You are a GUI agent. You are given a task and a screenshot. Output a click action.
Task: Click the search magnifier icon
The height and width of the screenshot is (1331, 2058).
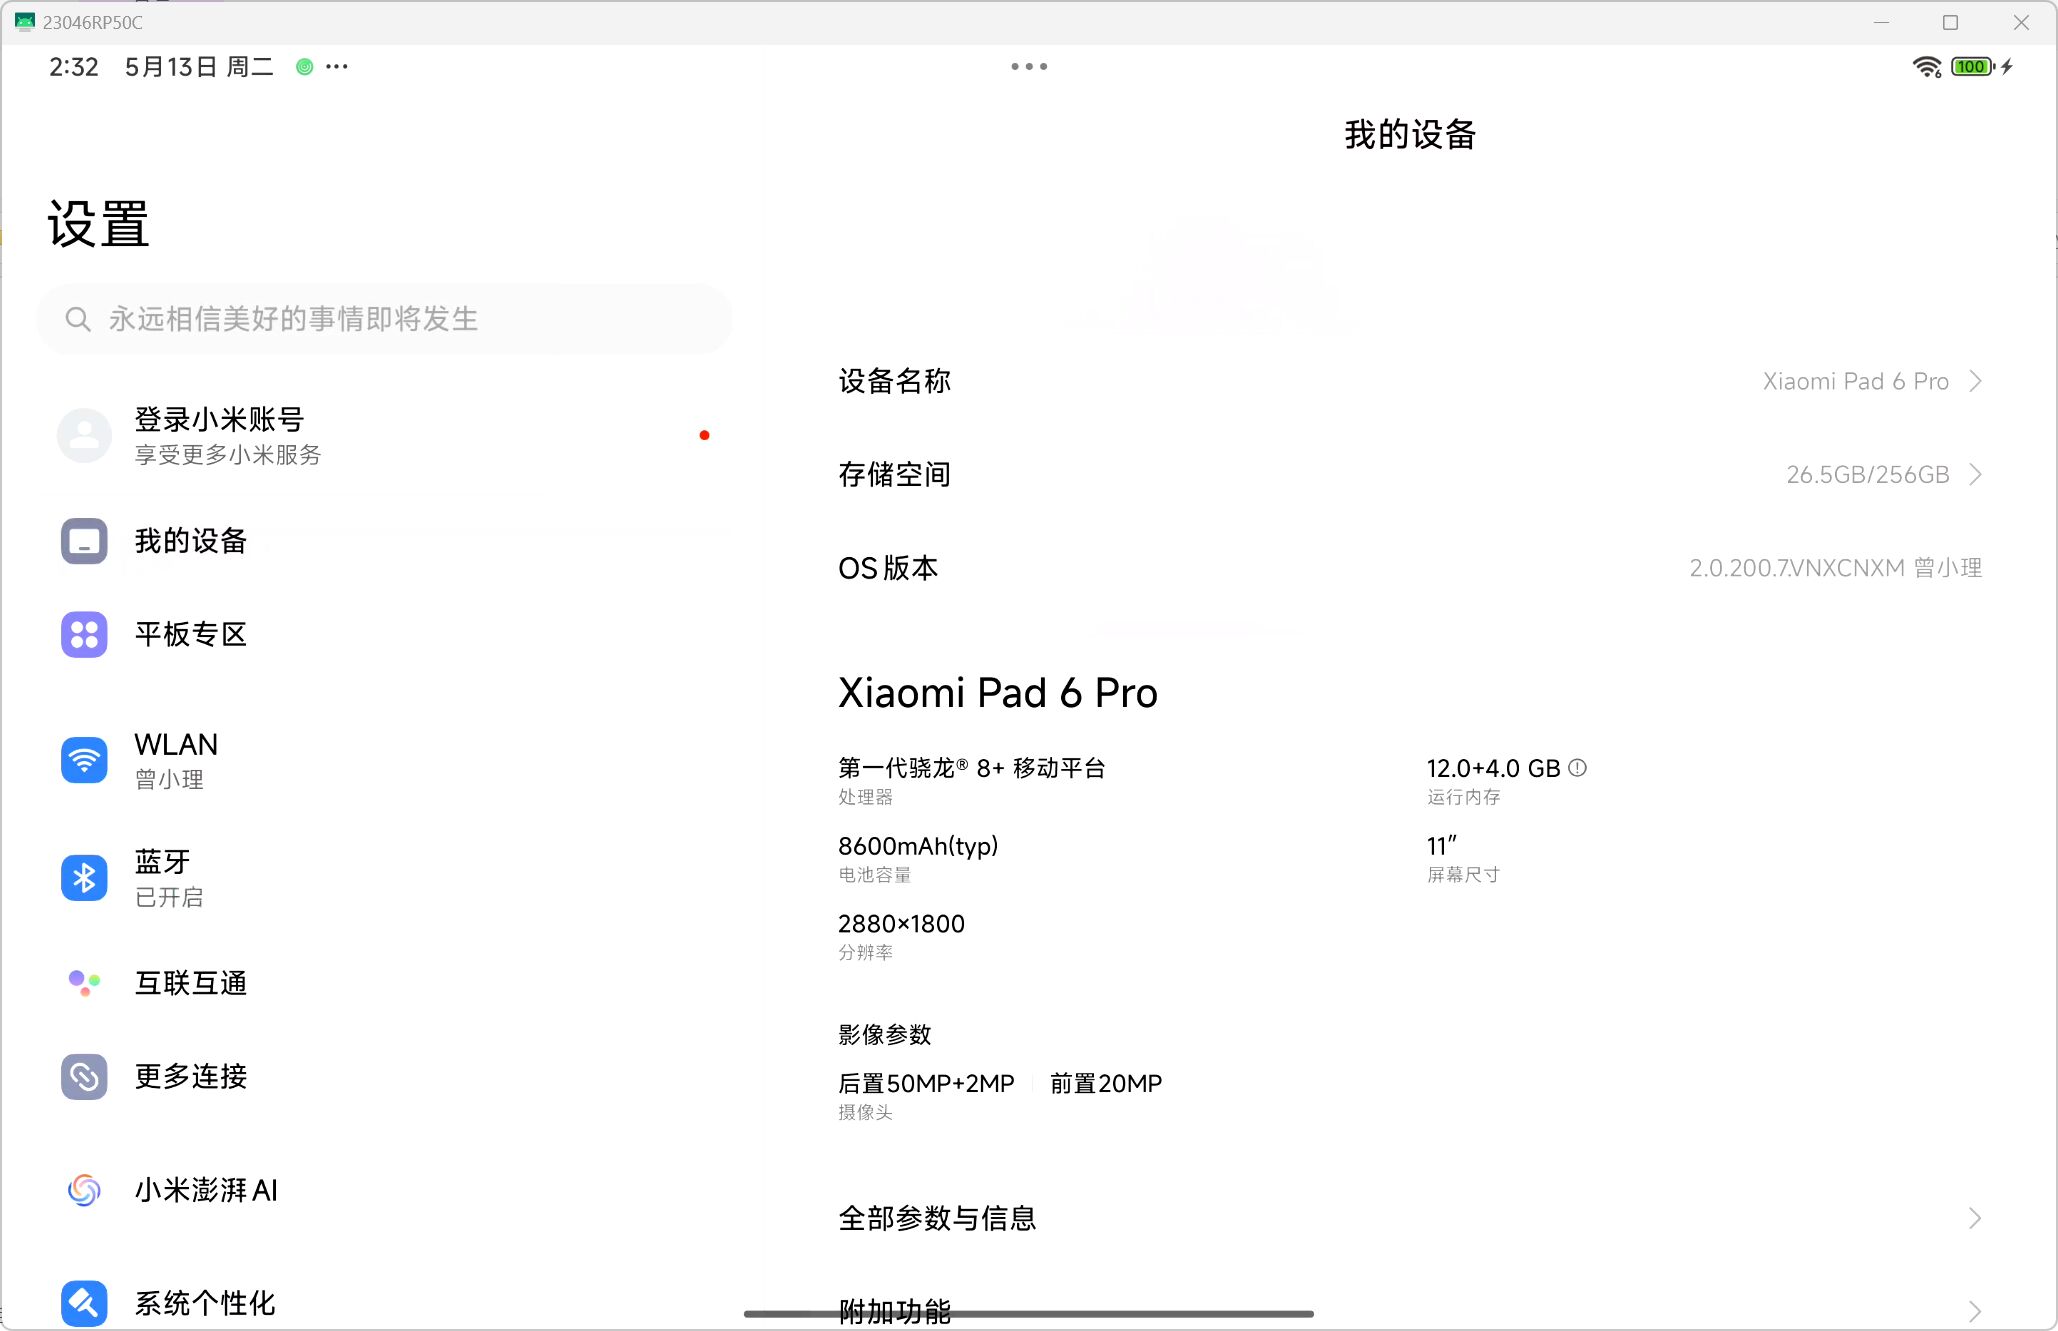click(77, 319)
